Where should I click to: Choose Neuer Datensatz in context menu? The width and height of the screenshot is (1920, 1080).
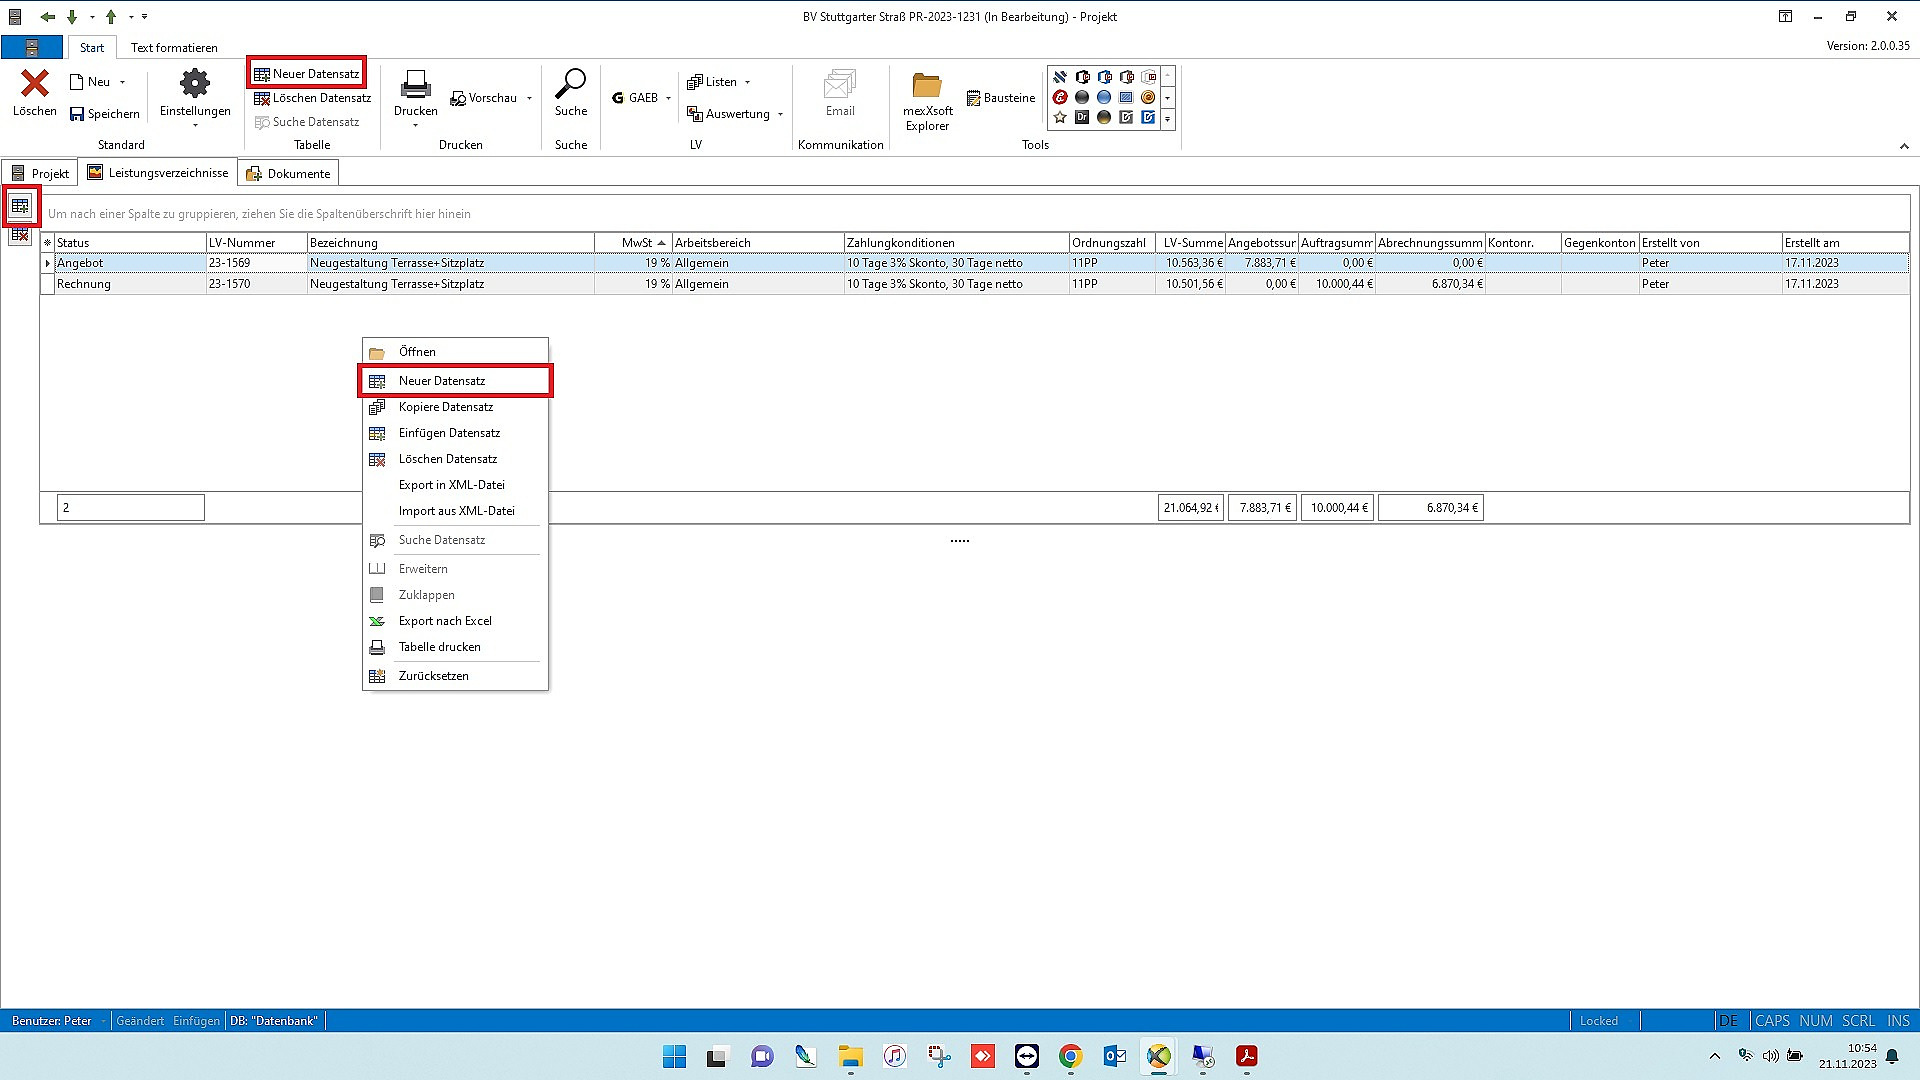point(455,381)
